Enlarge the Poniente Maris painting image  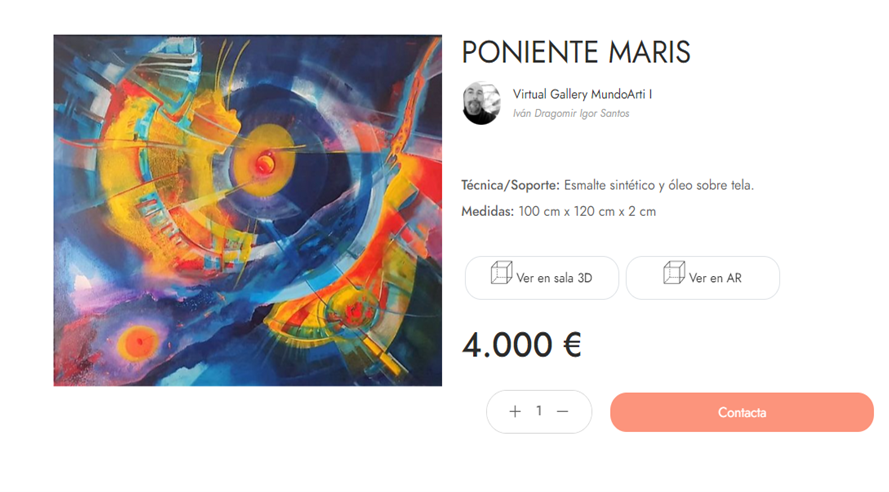(x=248, y=210)
